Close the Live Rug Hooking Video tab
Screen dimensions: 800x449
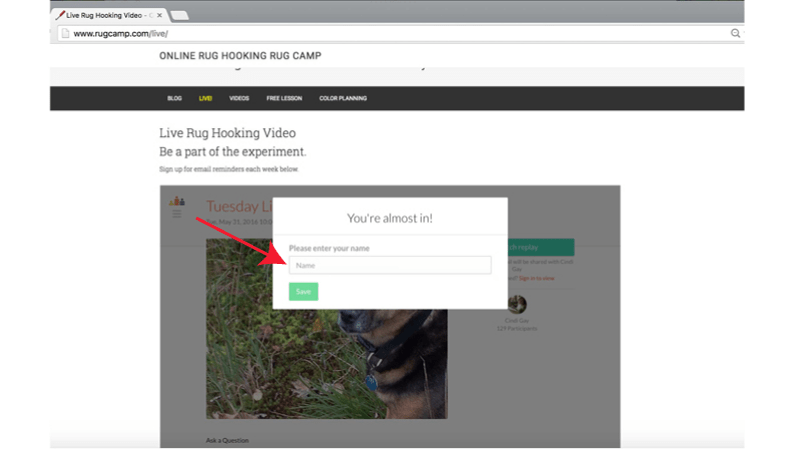pyautogui.click(x=160, y=15)
